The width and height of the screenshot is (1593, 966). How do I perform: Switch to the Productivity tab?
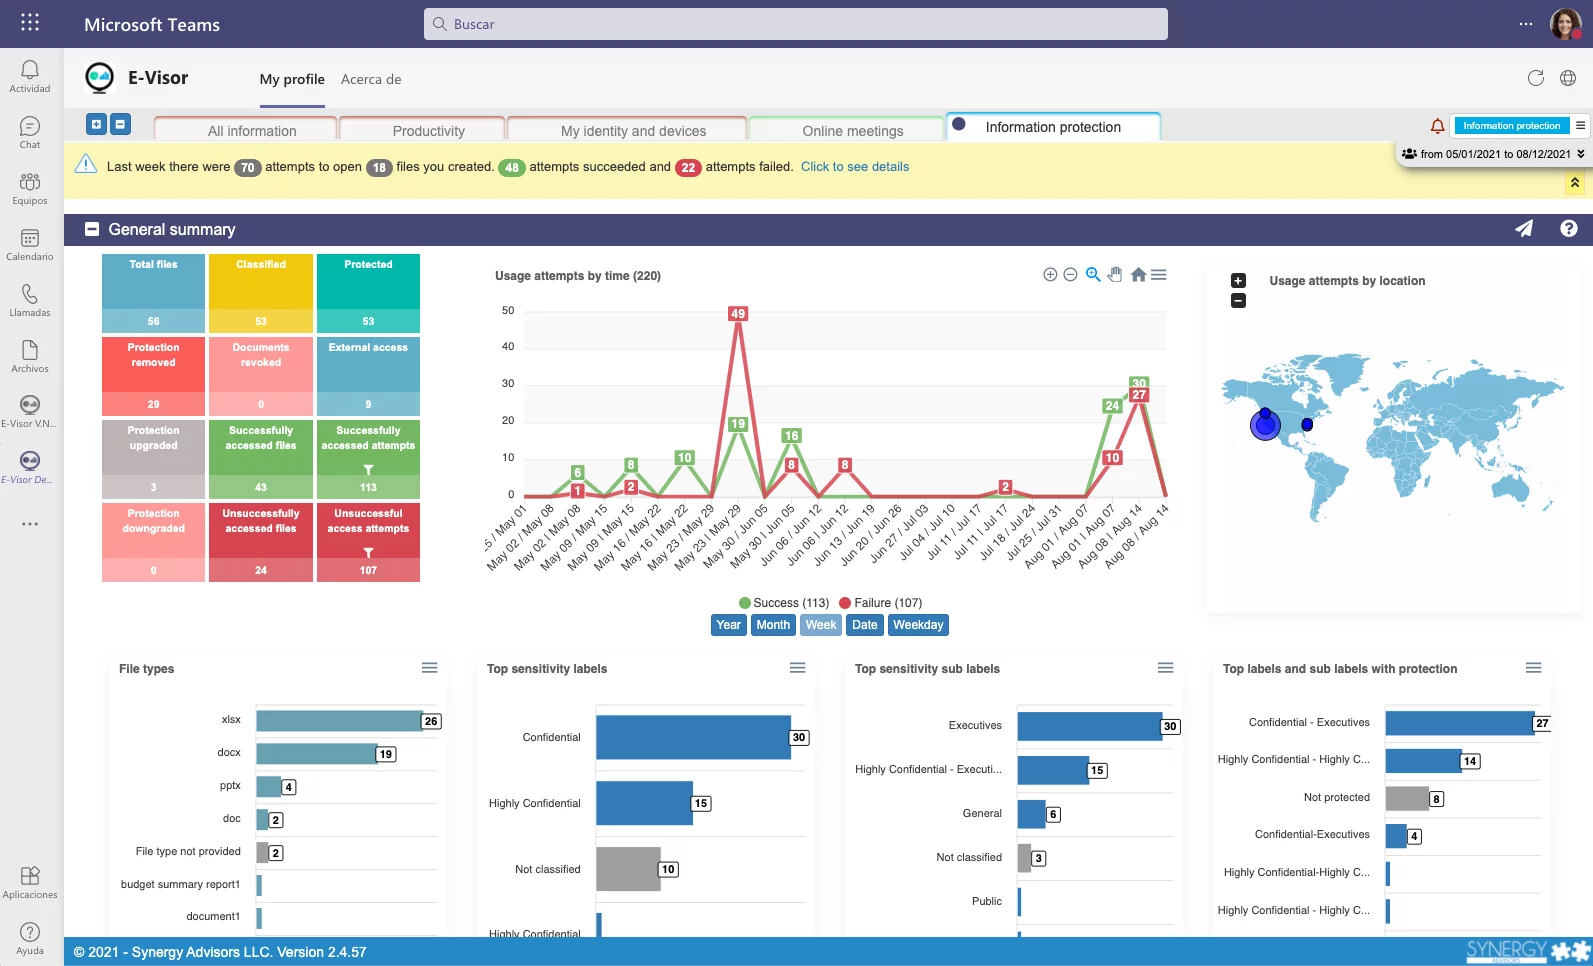(422, 130)
